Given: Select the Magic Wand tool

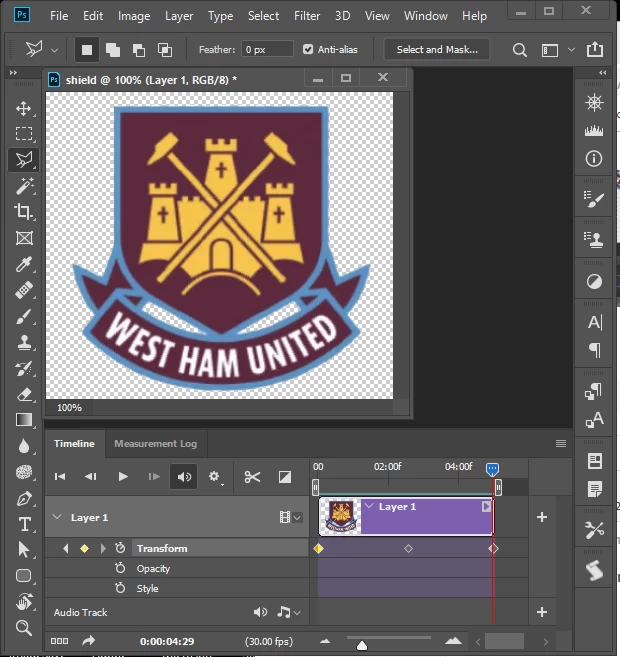Looking at the screenshot, I should (23, 186).
